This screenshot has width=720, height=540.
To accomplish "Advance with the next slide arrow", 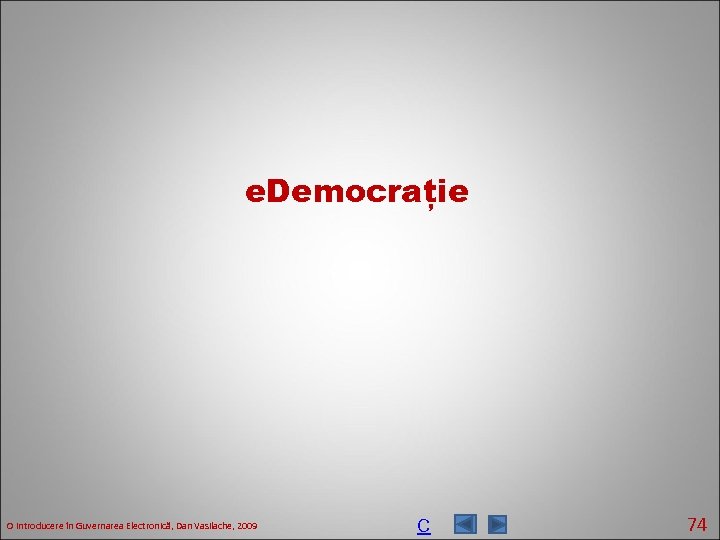I will click(x=497, y=524).
